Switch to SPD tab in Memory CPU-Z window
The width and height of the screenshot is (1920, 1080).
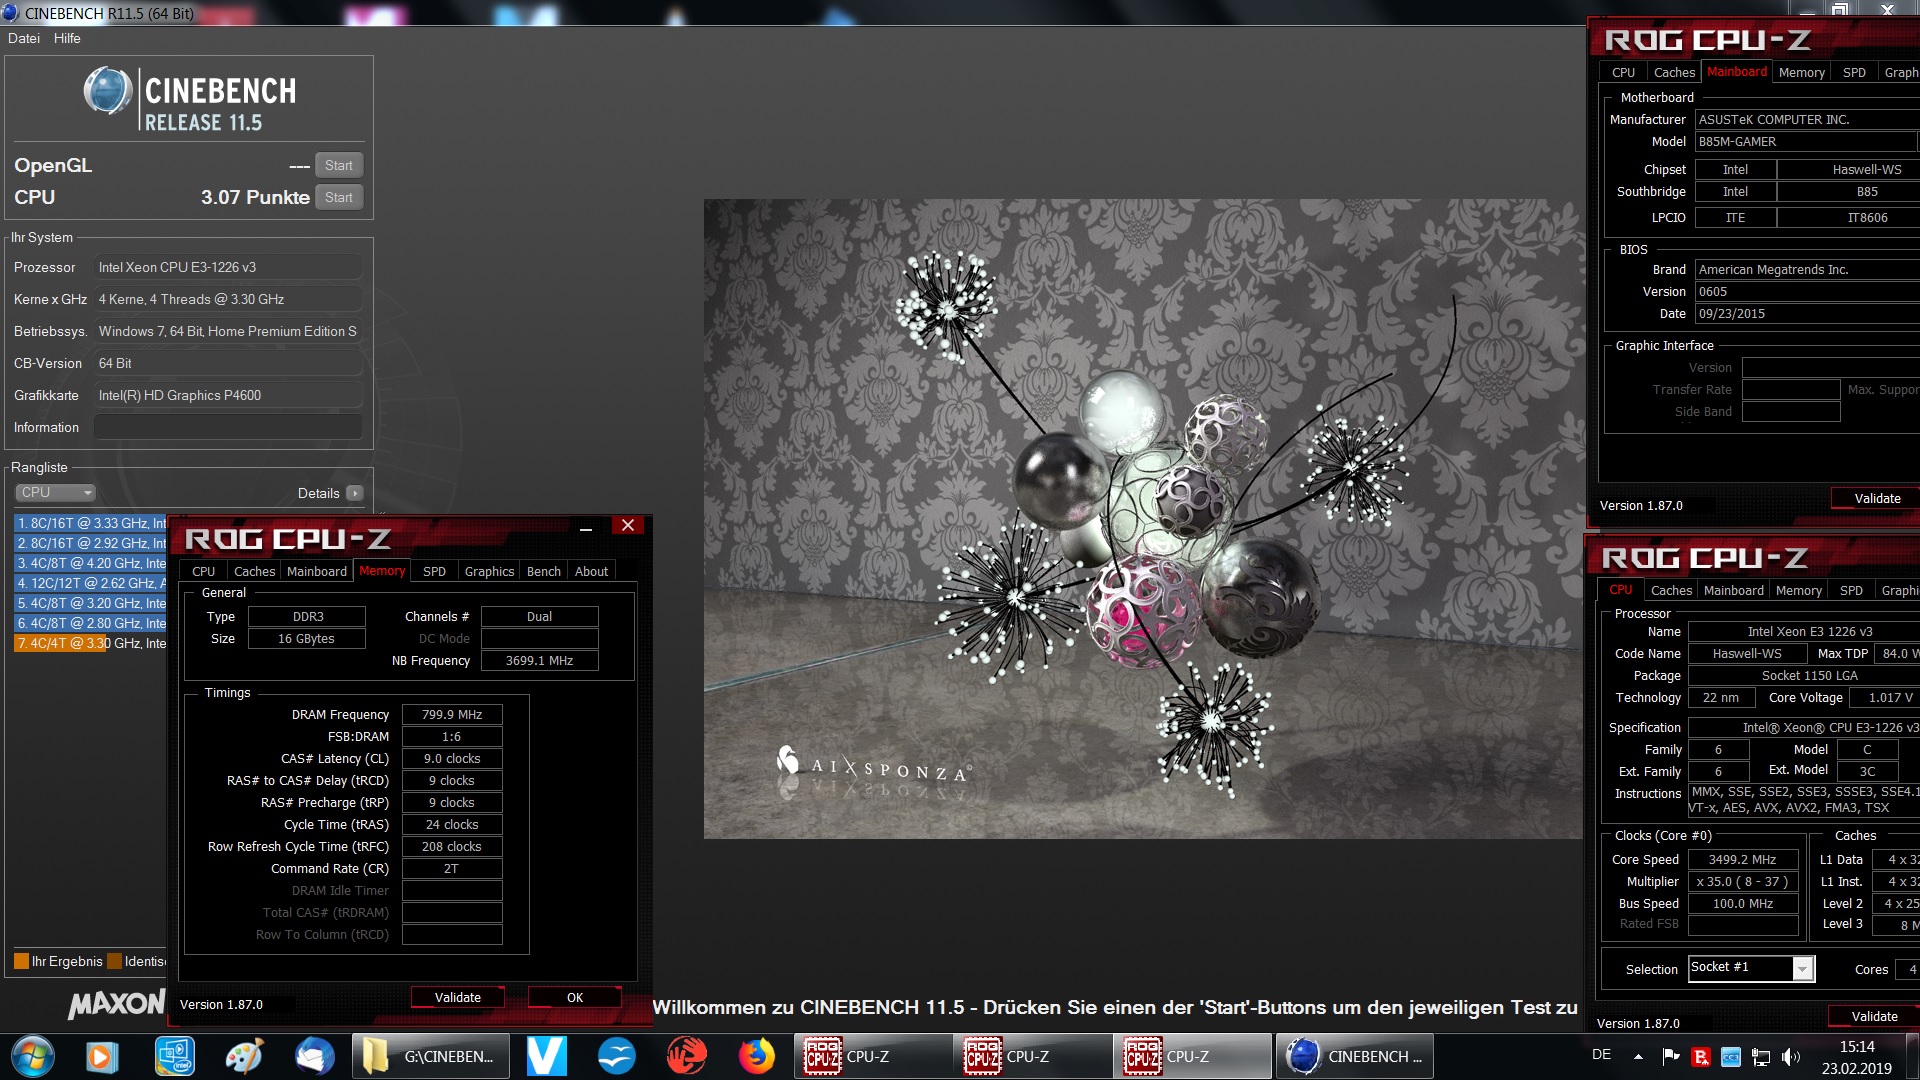tap(434, 571)
